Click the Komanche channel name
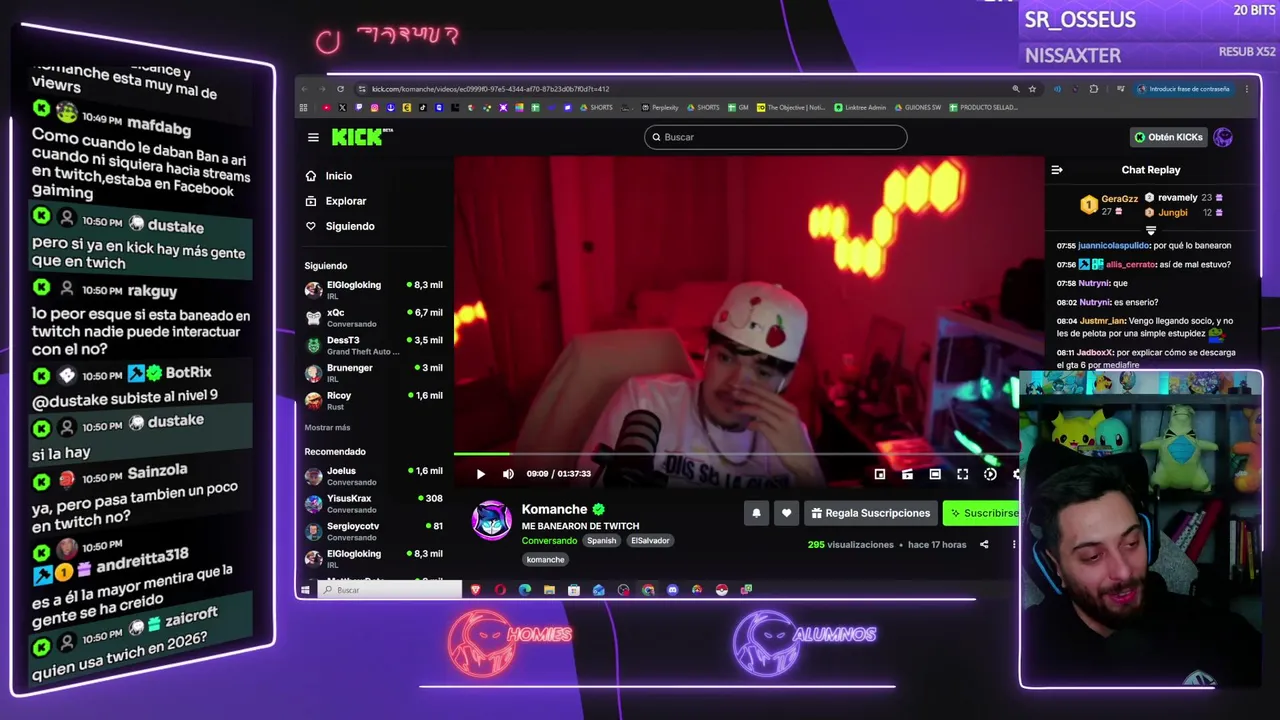 (x=554, y=510)
